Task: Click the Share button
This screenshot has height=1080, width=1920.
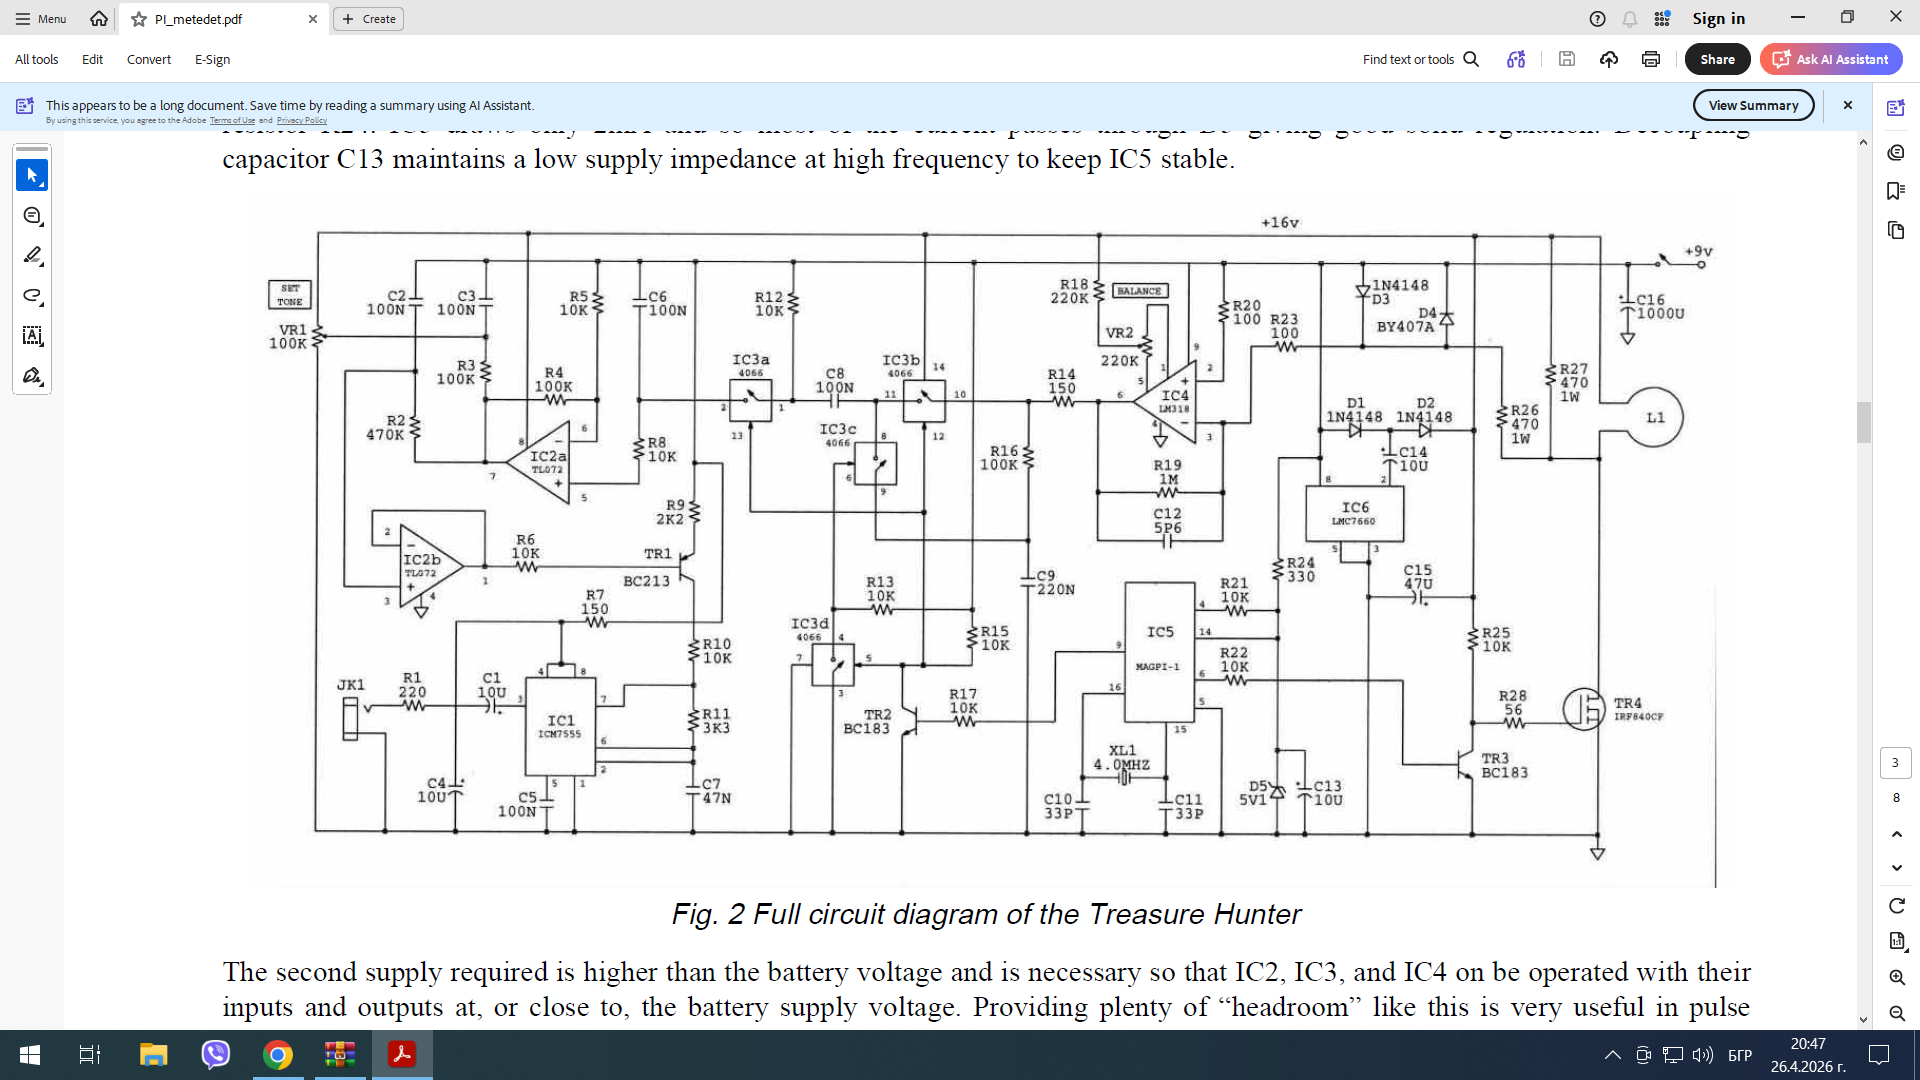Action: (1718, 60)
